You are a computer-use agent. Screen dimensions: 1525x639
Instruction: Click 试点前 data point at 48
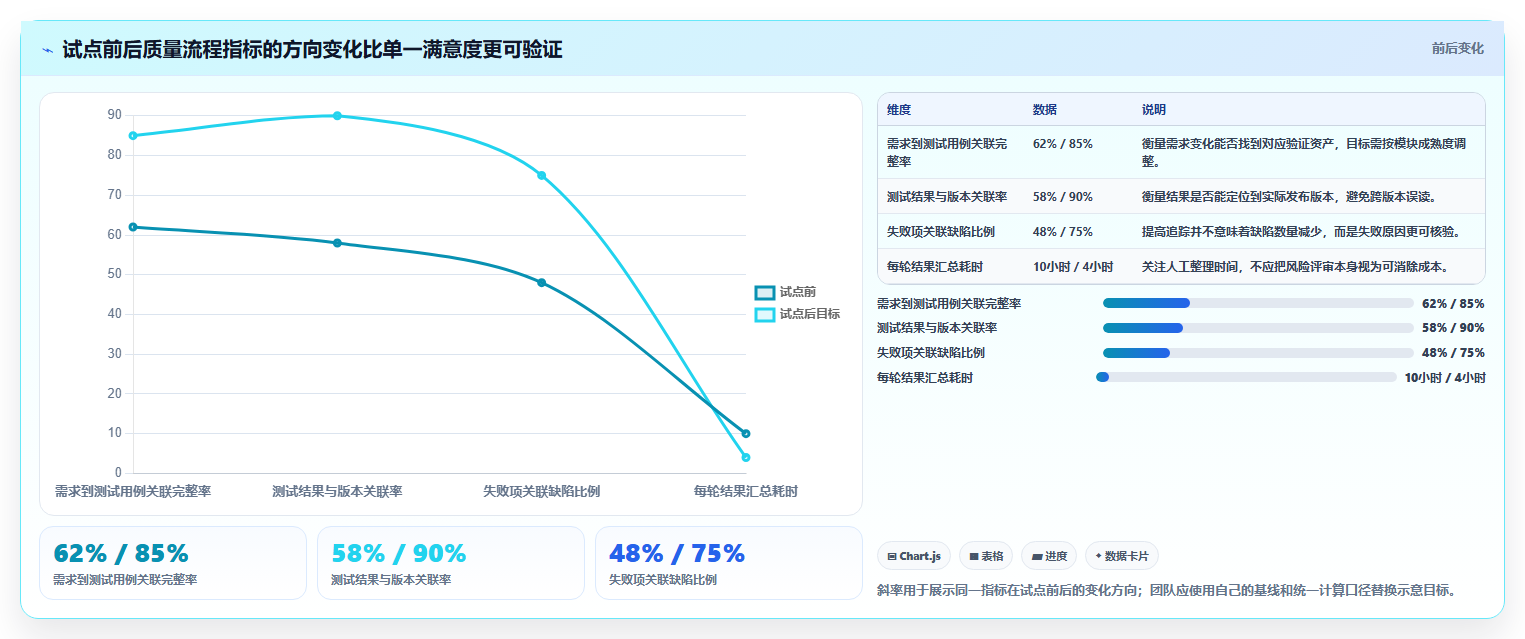(x=542, y=283)
